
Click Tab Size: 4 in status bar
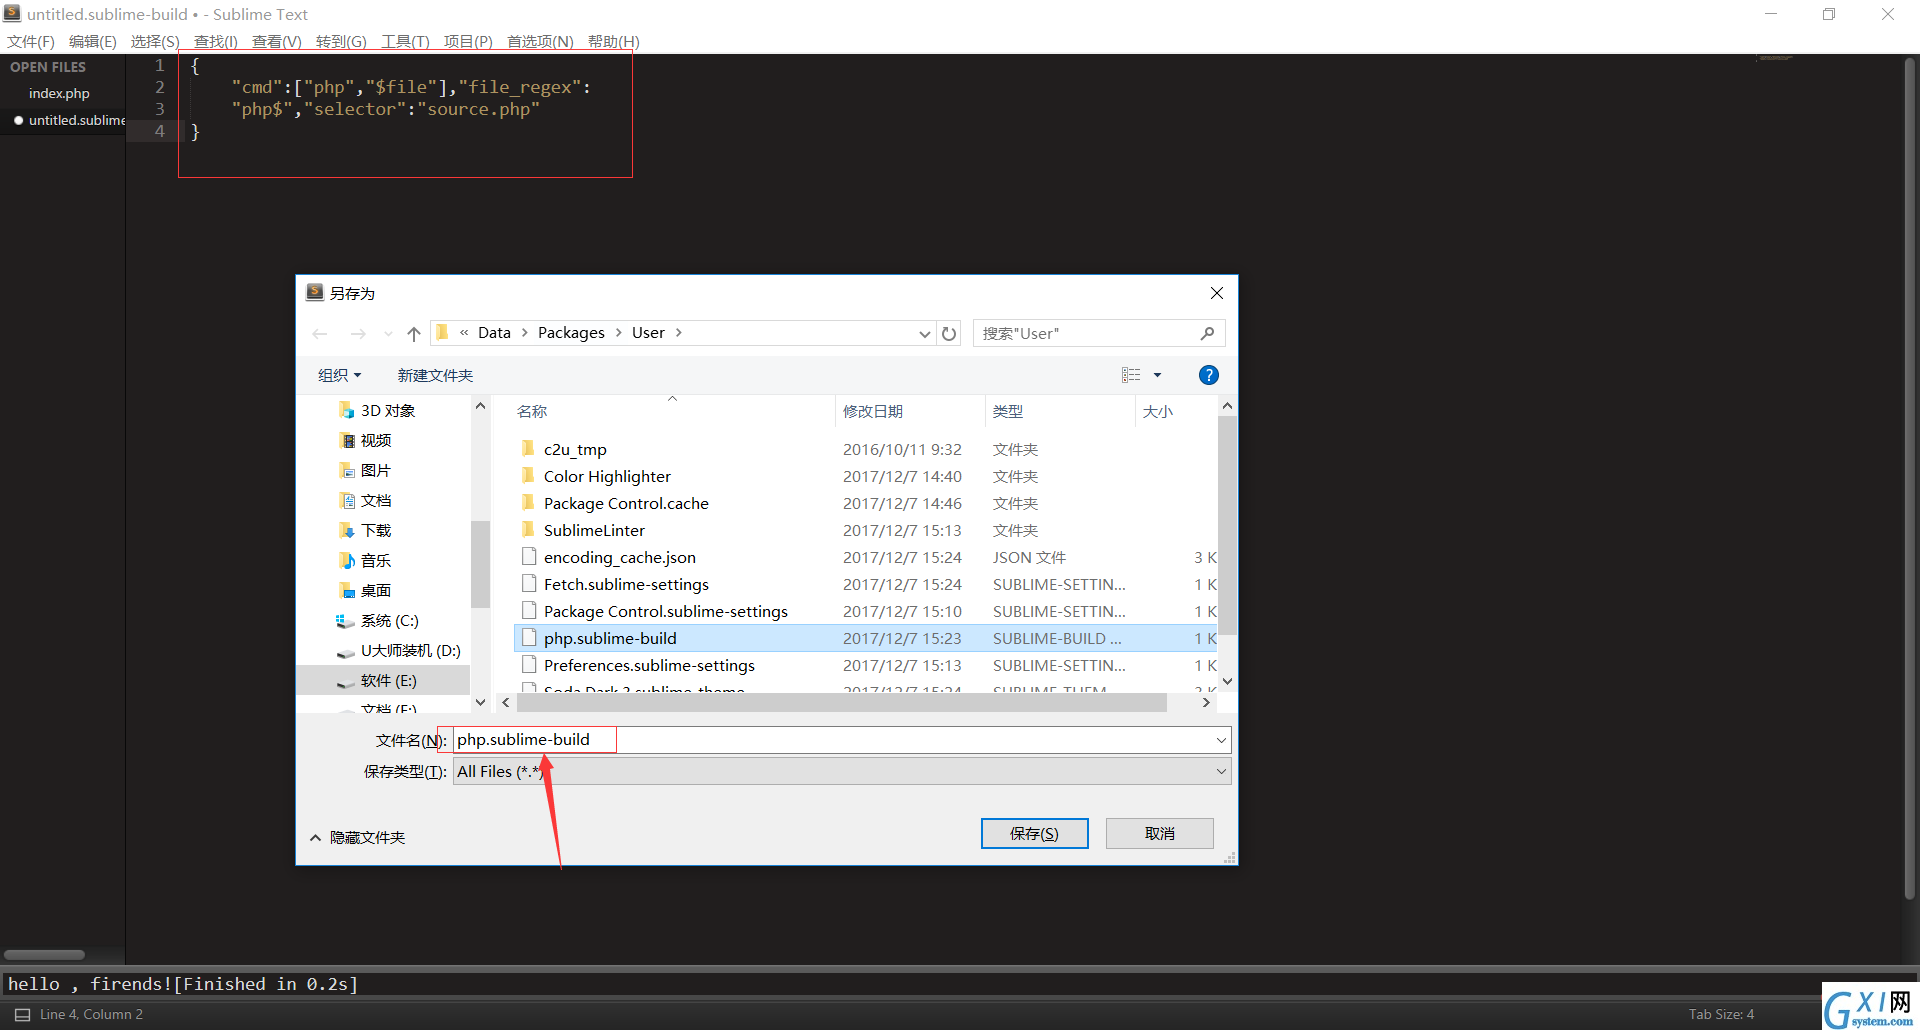click(x=1721, y=1014)
